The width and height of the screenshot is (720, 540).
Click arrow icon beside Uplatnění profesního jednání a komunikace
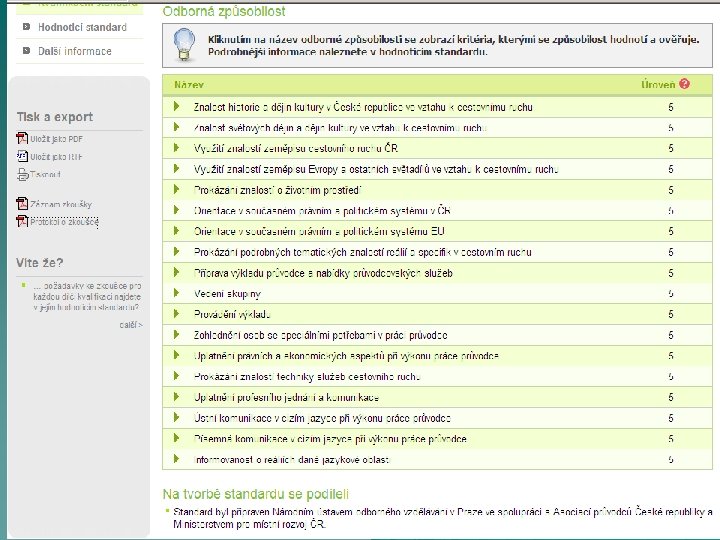point(177,397)
